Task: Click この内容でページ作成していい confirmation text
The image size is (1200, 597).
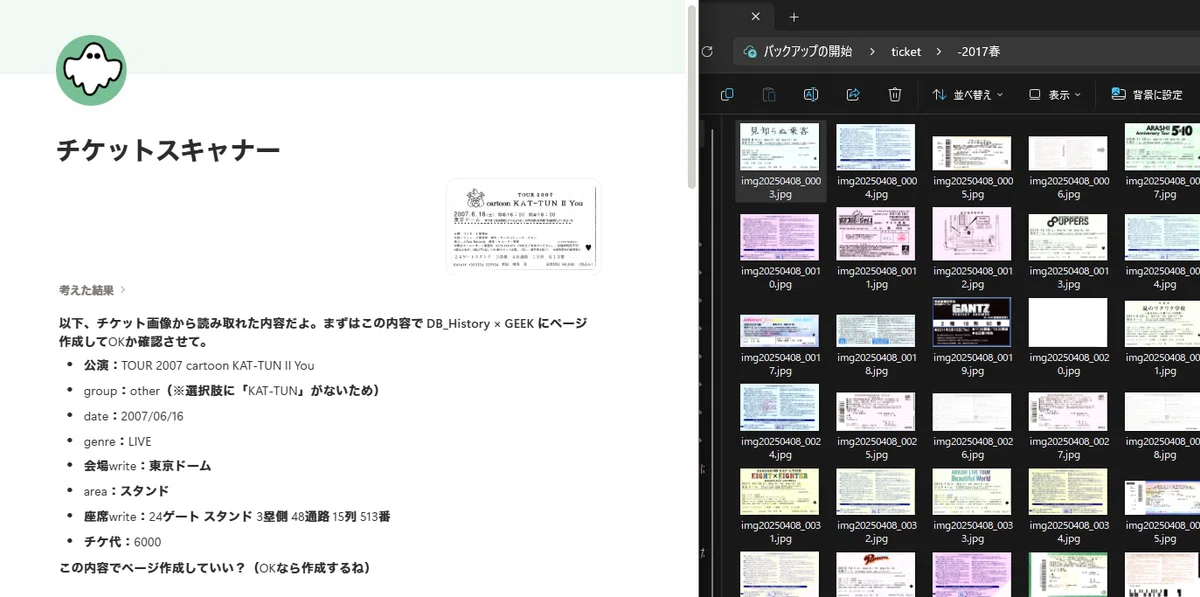Action: click(215, 568)
